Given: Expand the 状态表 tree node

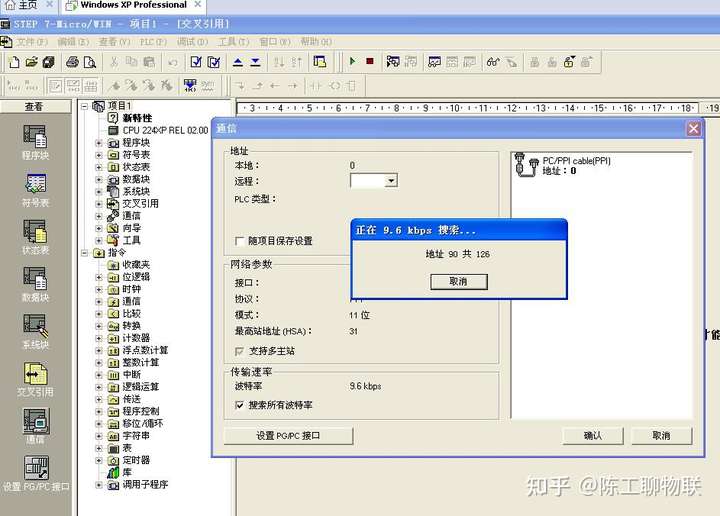Looking at the screenshot, I should click(99, 167).
